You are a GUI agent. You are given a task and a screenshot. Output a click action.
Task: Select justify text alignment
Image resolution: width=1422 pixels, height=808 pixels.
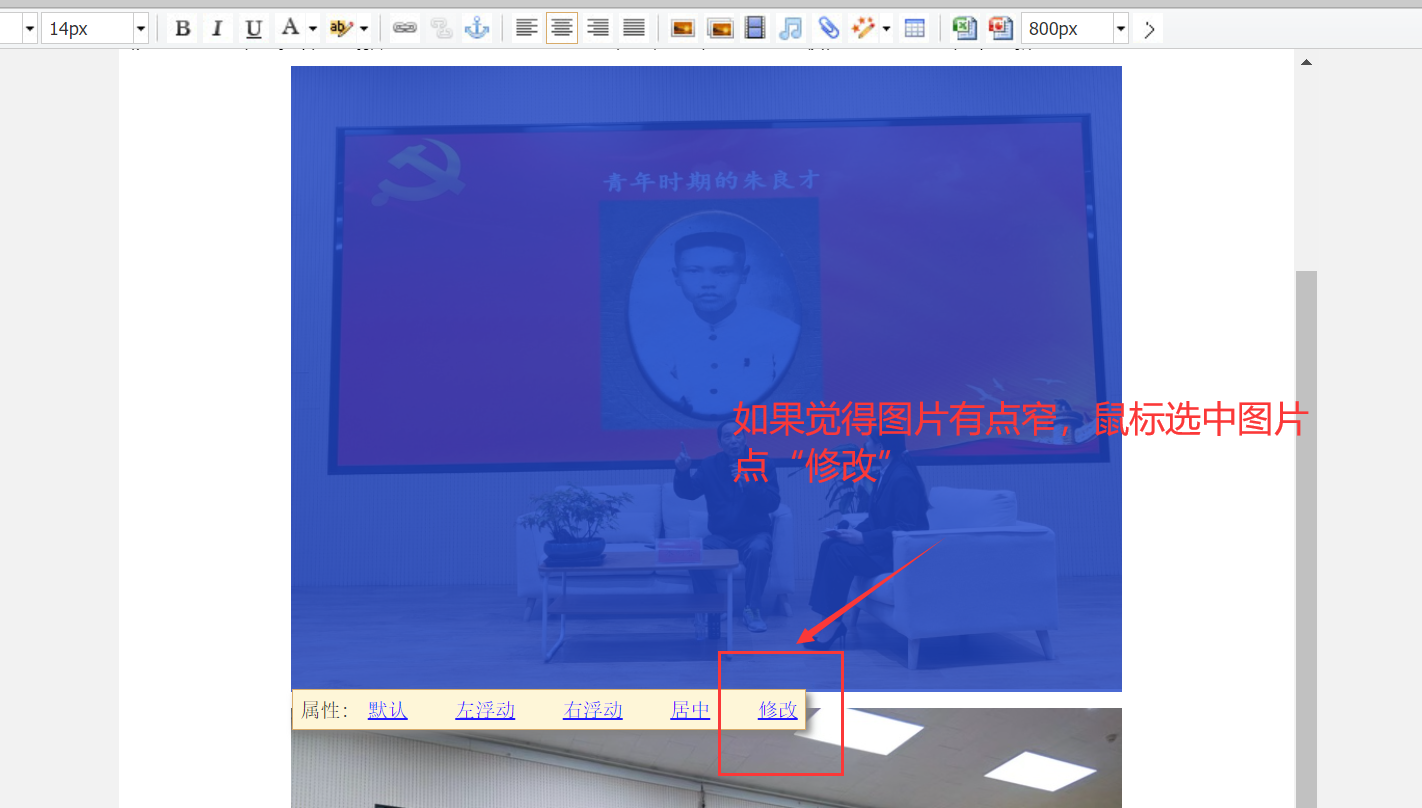(x=634, y=29)
